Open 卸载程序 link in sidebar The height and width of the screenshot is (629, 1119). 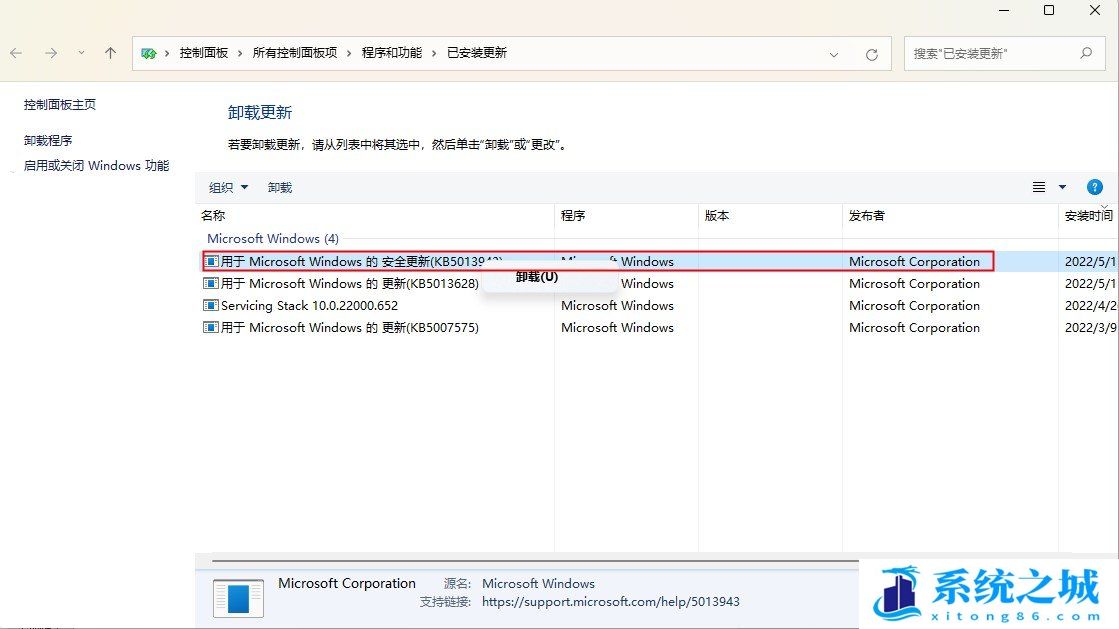coord(48,141)
